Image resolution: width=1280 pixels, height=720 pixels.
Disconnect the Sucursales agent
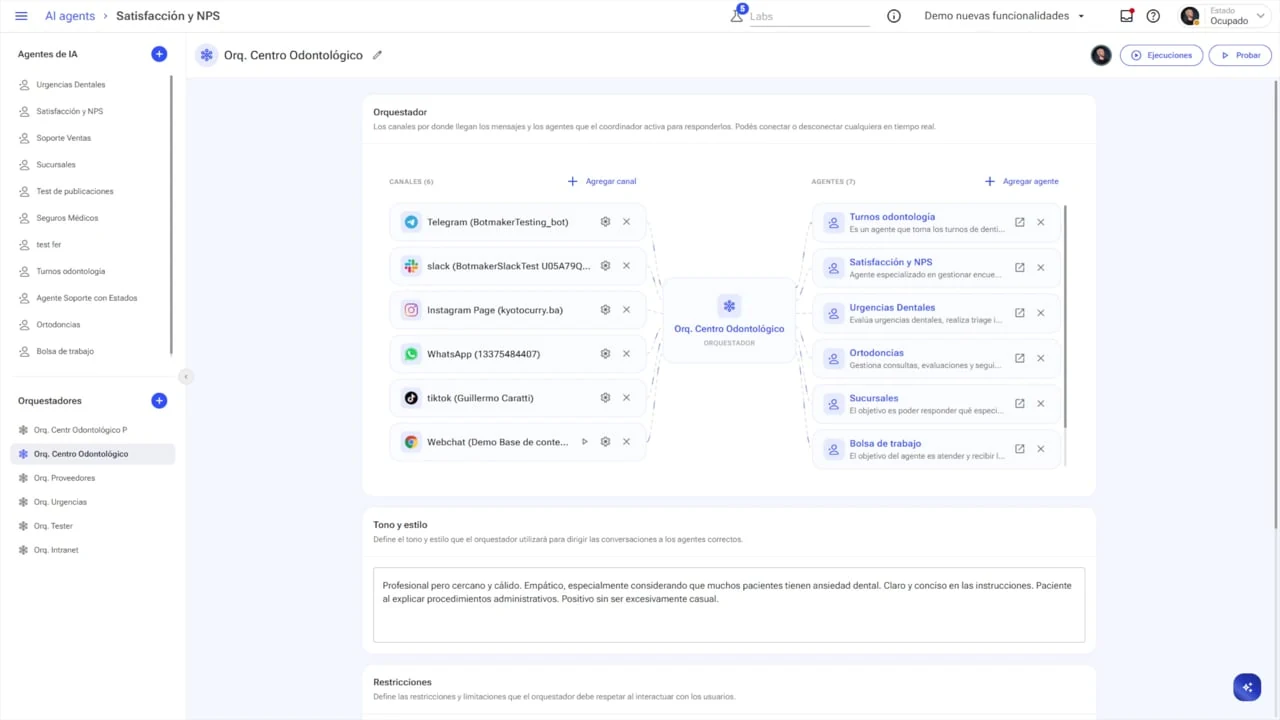[1040, 404]
